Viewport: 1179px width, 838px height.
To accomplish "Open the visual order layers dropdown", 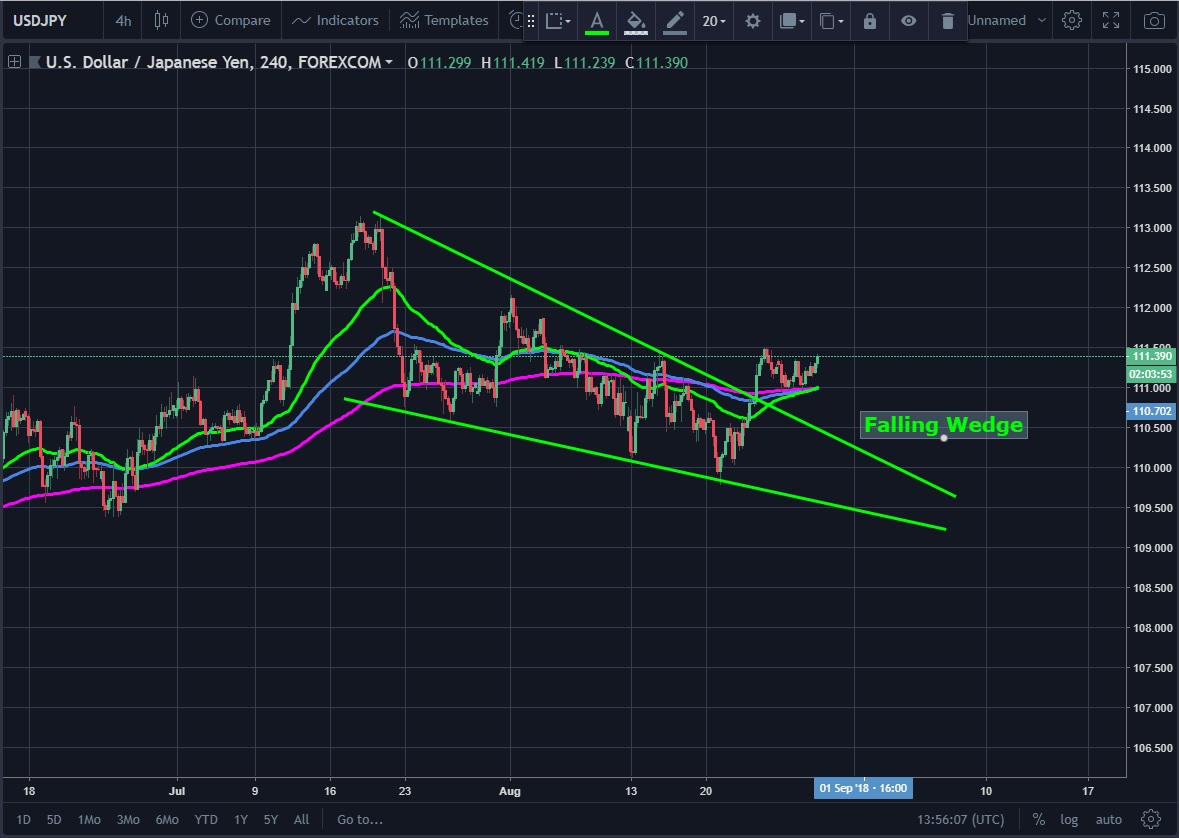I will [x=792, y=21].
